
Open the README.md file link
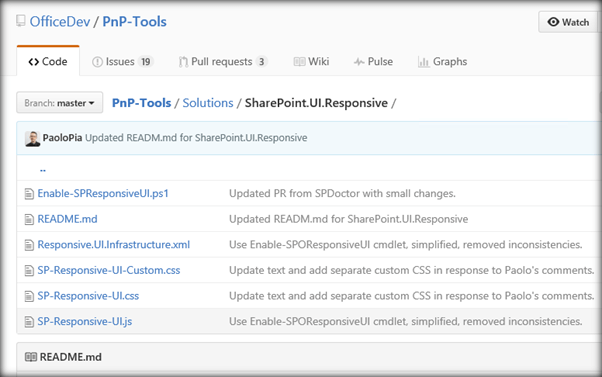tap(68, 219)
